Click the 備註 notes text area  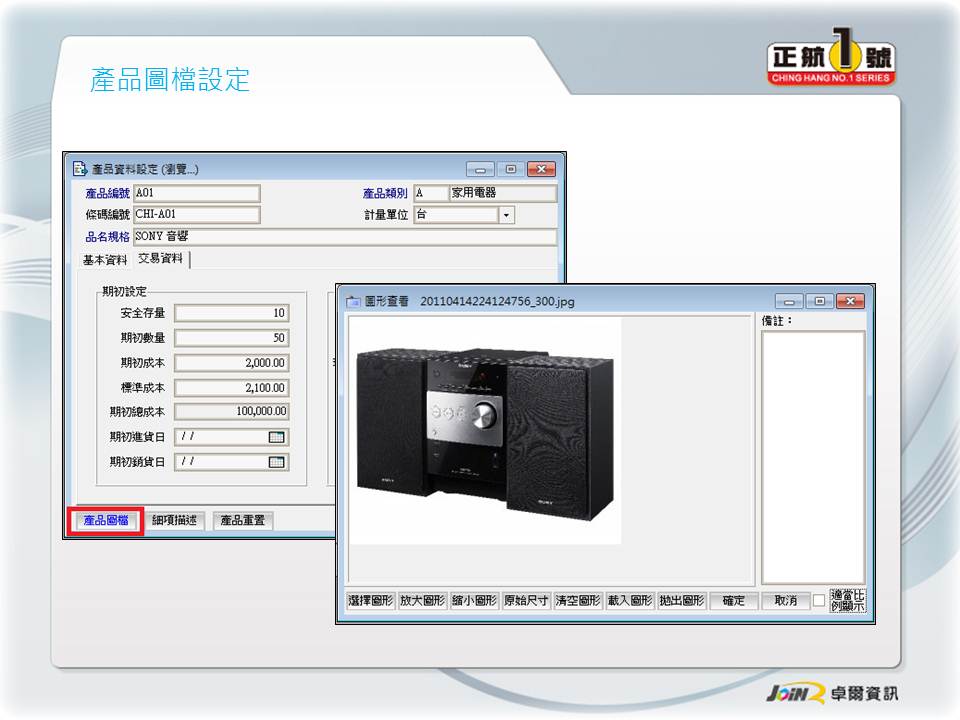[812, 456]
